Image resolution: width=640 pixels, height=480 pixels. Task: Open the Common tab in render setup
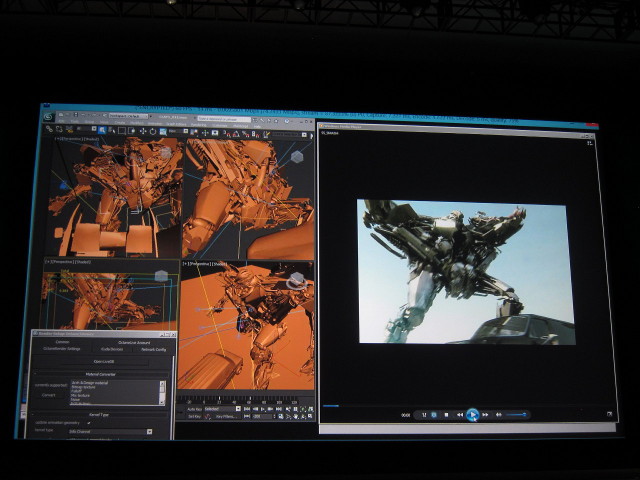click(x=62, y=342)
